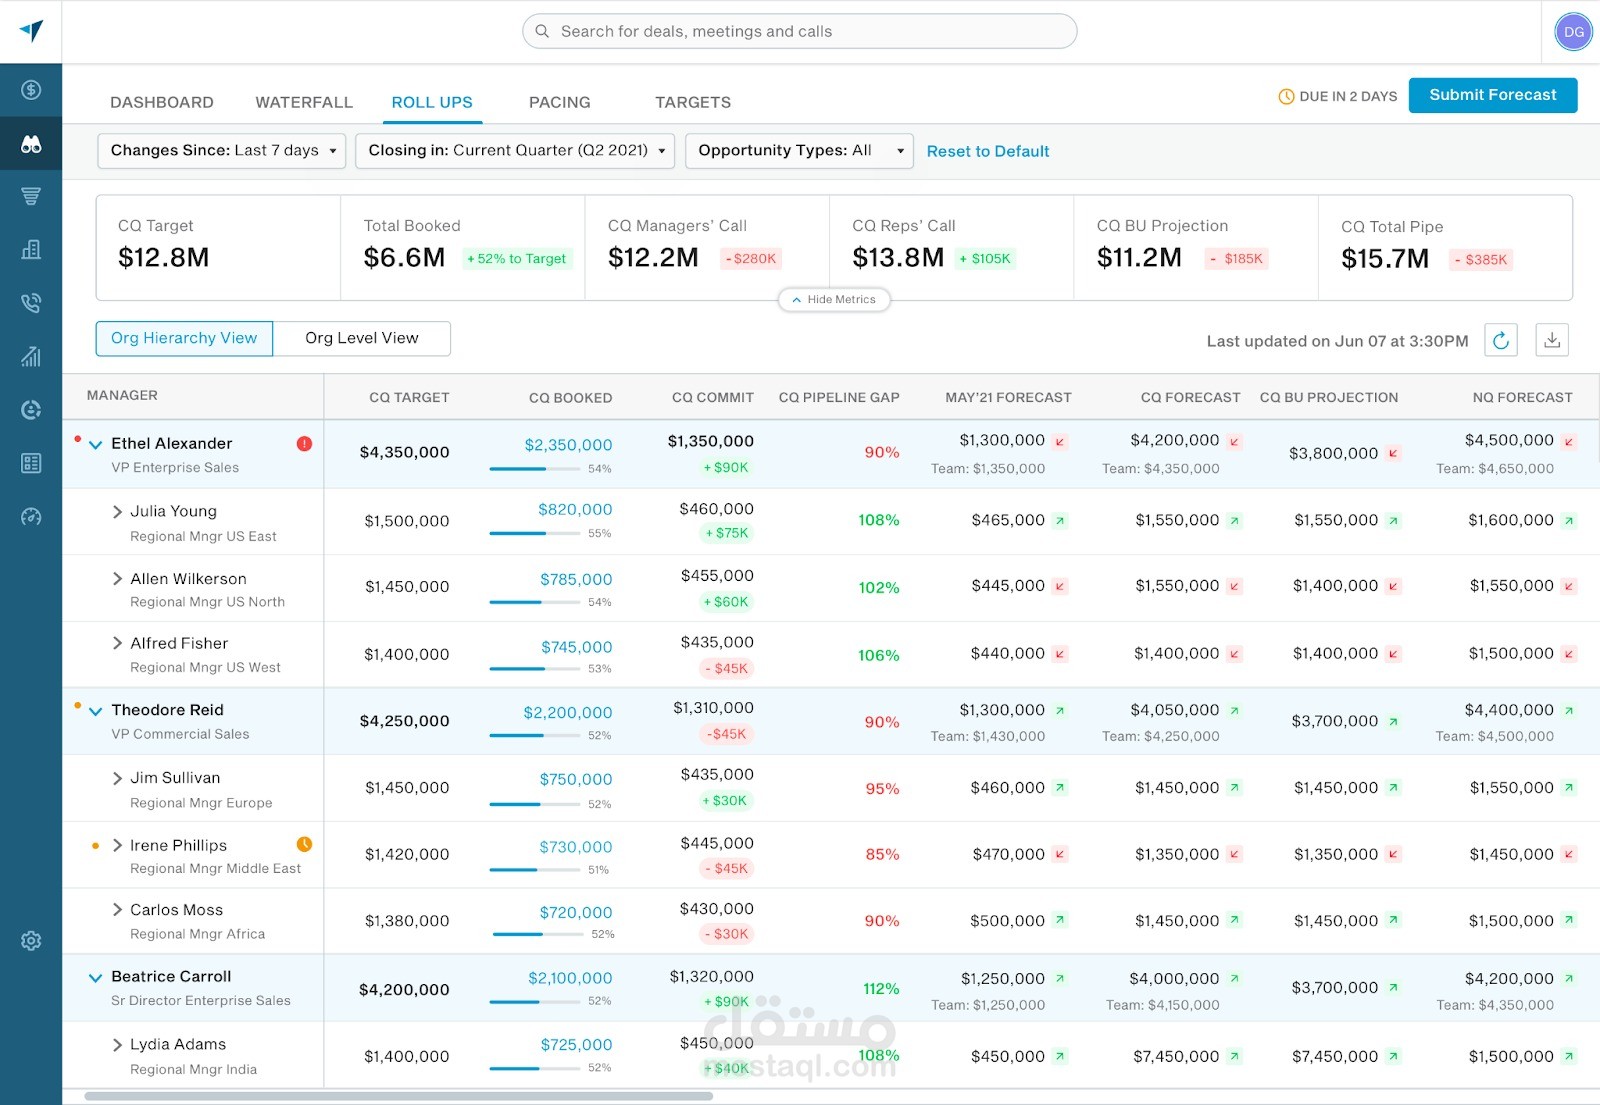Open the gauge sidebar icon
The width and height of the screenshot is (1600, 1105).
(x=31, y=517)
